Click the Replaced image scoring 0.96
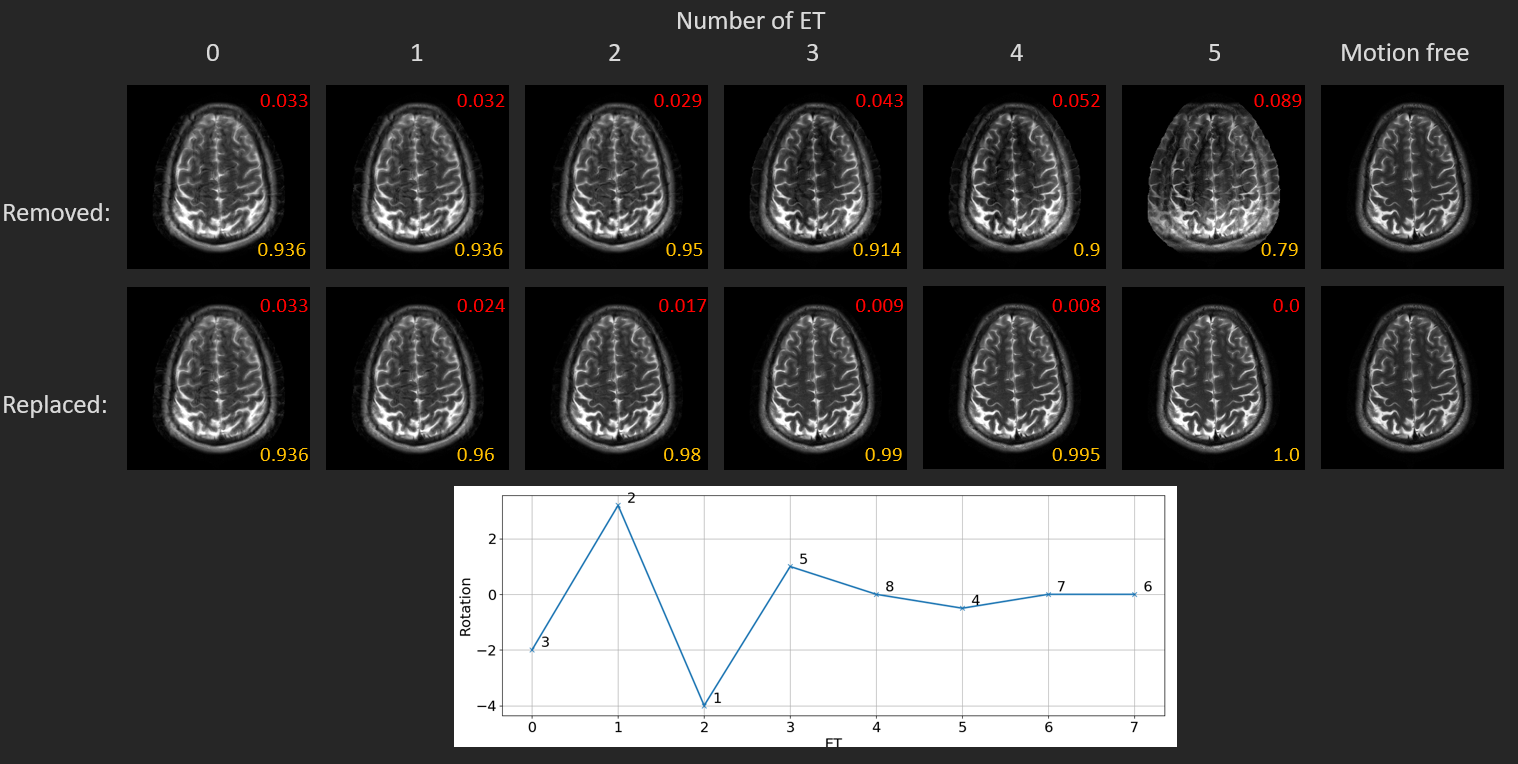Image resolution: width=1518 pixels, height=764 pixels. [417, 378]
